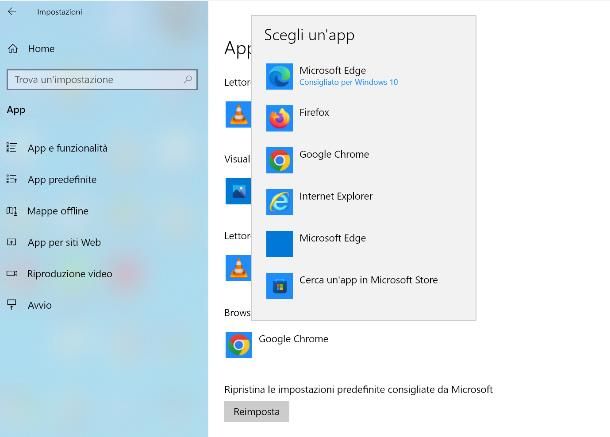The image size is (610, 437).
Task: Click default browser Google Chrome label
Action: (293, 339)
